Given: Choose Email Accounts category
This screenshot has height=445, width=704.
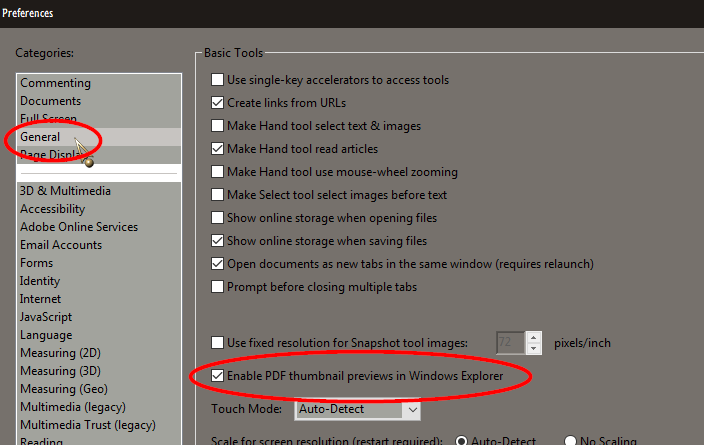Looking at the screenshot, I should point(99,245).
